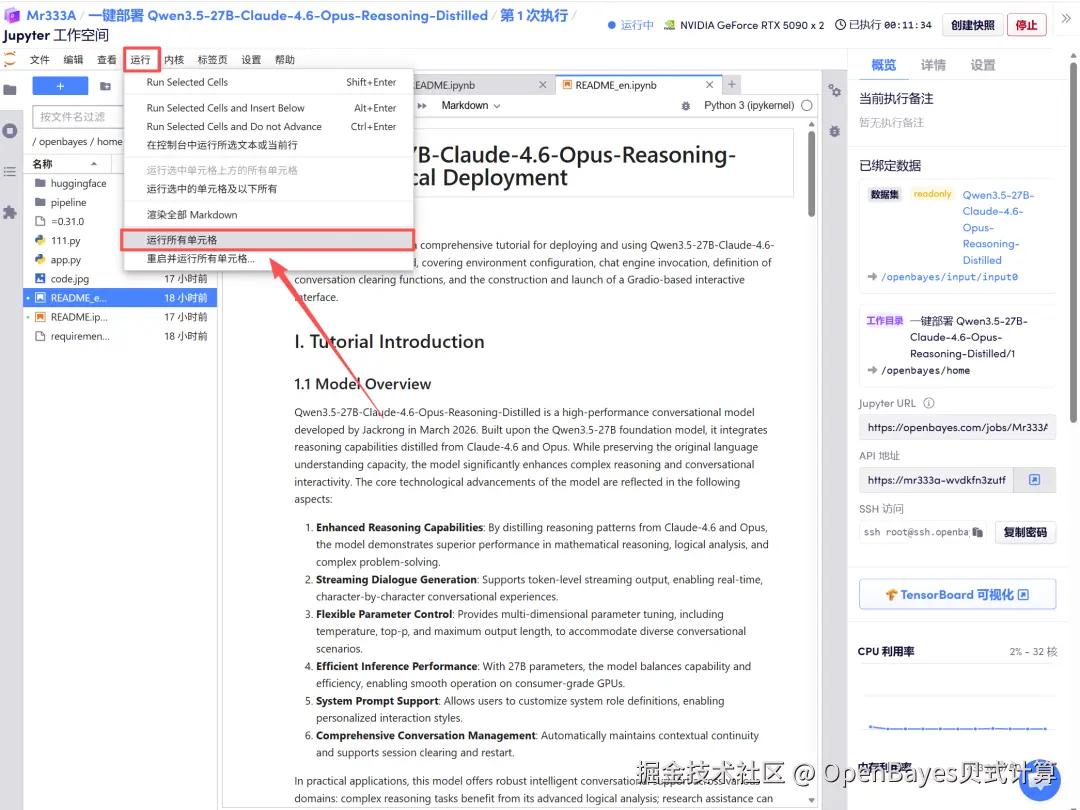
Task: Open the cell type Markdown dropdown
Action: [470, 105]
